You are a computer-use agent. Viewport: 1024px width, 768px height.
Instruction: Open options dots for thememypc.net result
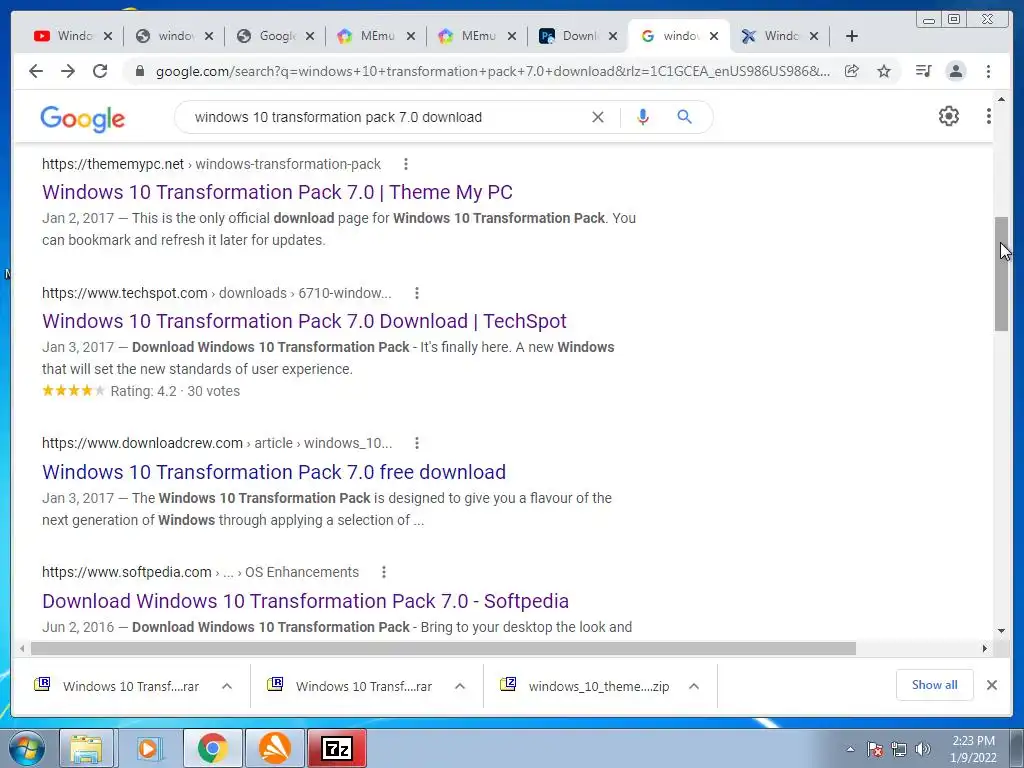(x=406, y=164)
